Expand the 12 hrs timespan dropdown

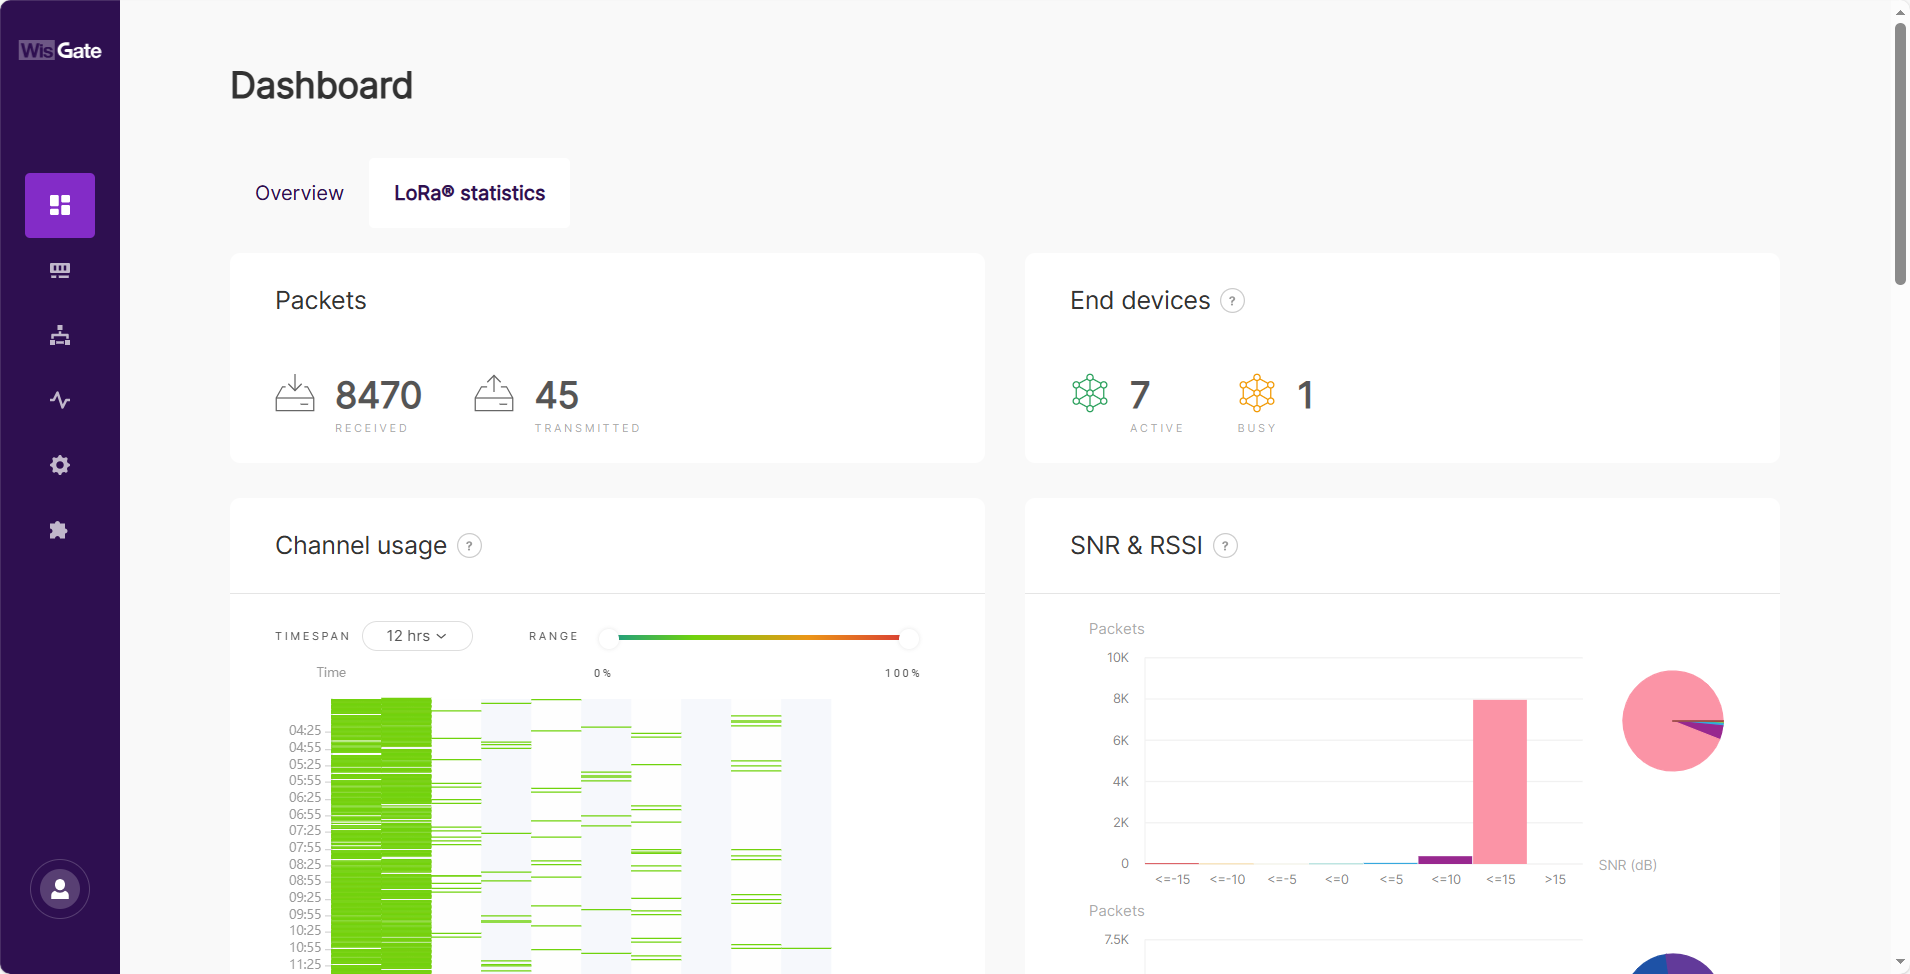tap(417, 636)
